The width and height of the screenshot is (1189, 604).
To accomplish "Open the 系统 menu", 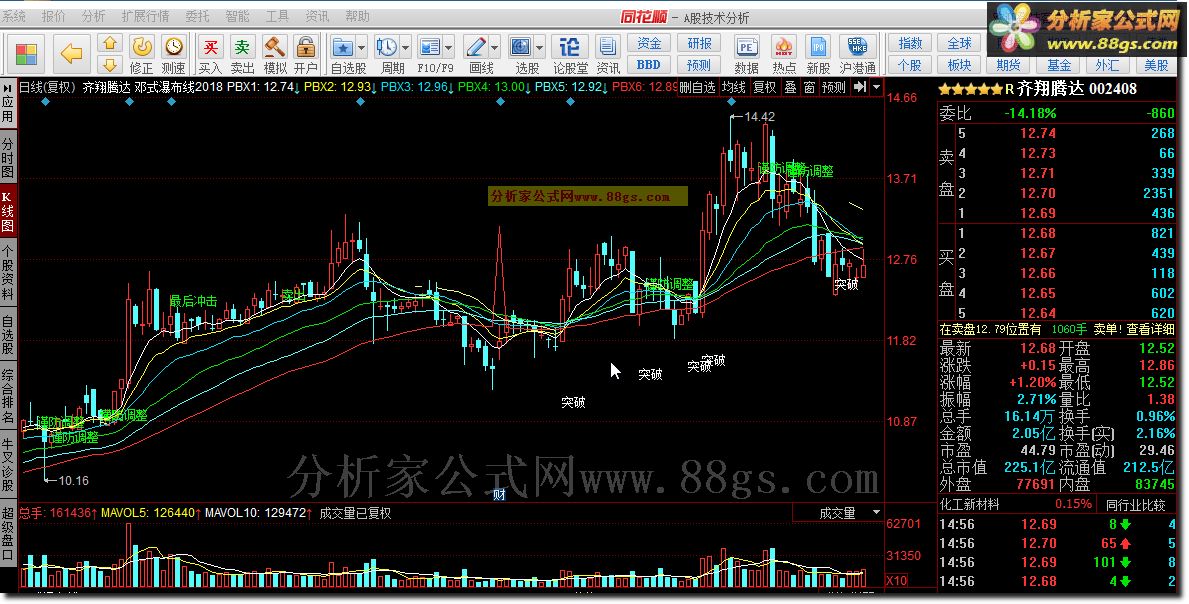I will 14,16.
